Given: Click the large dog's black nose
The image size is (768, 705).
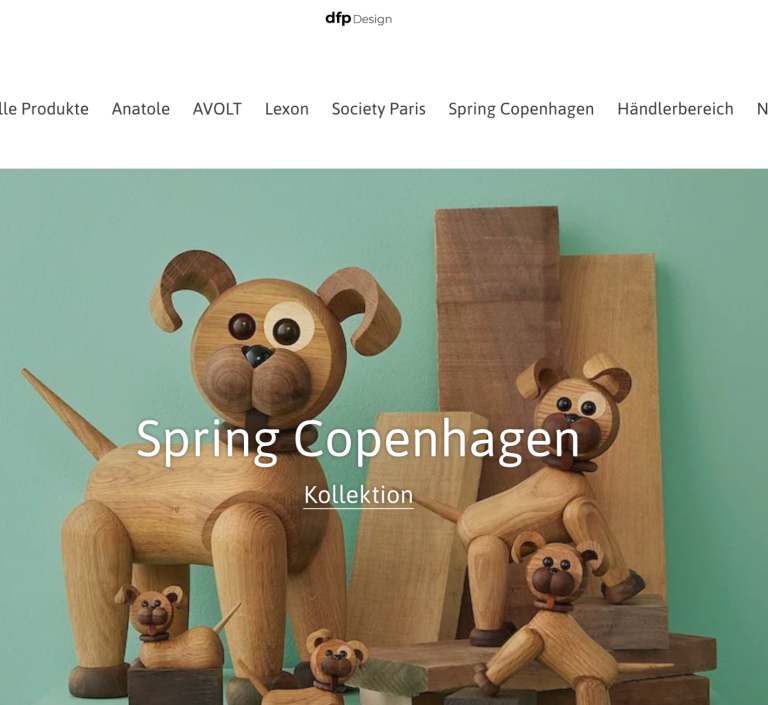Looking at the screenshot, I should click(x=258, y=355).
